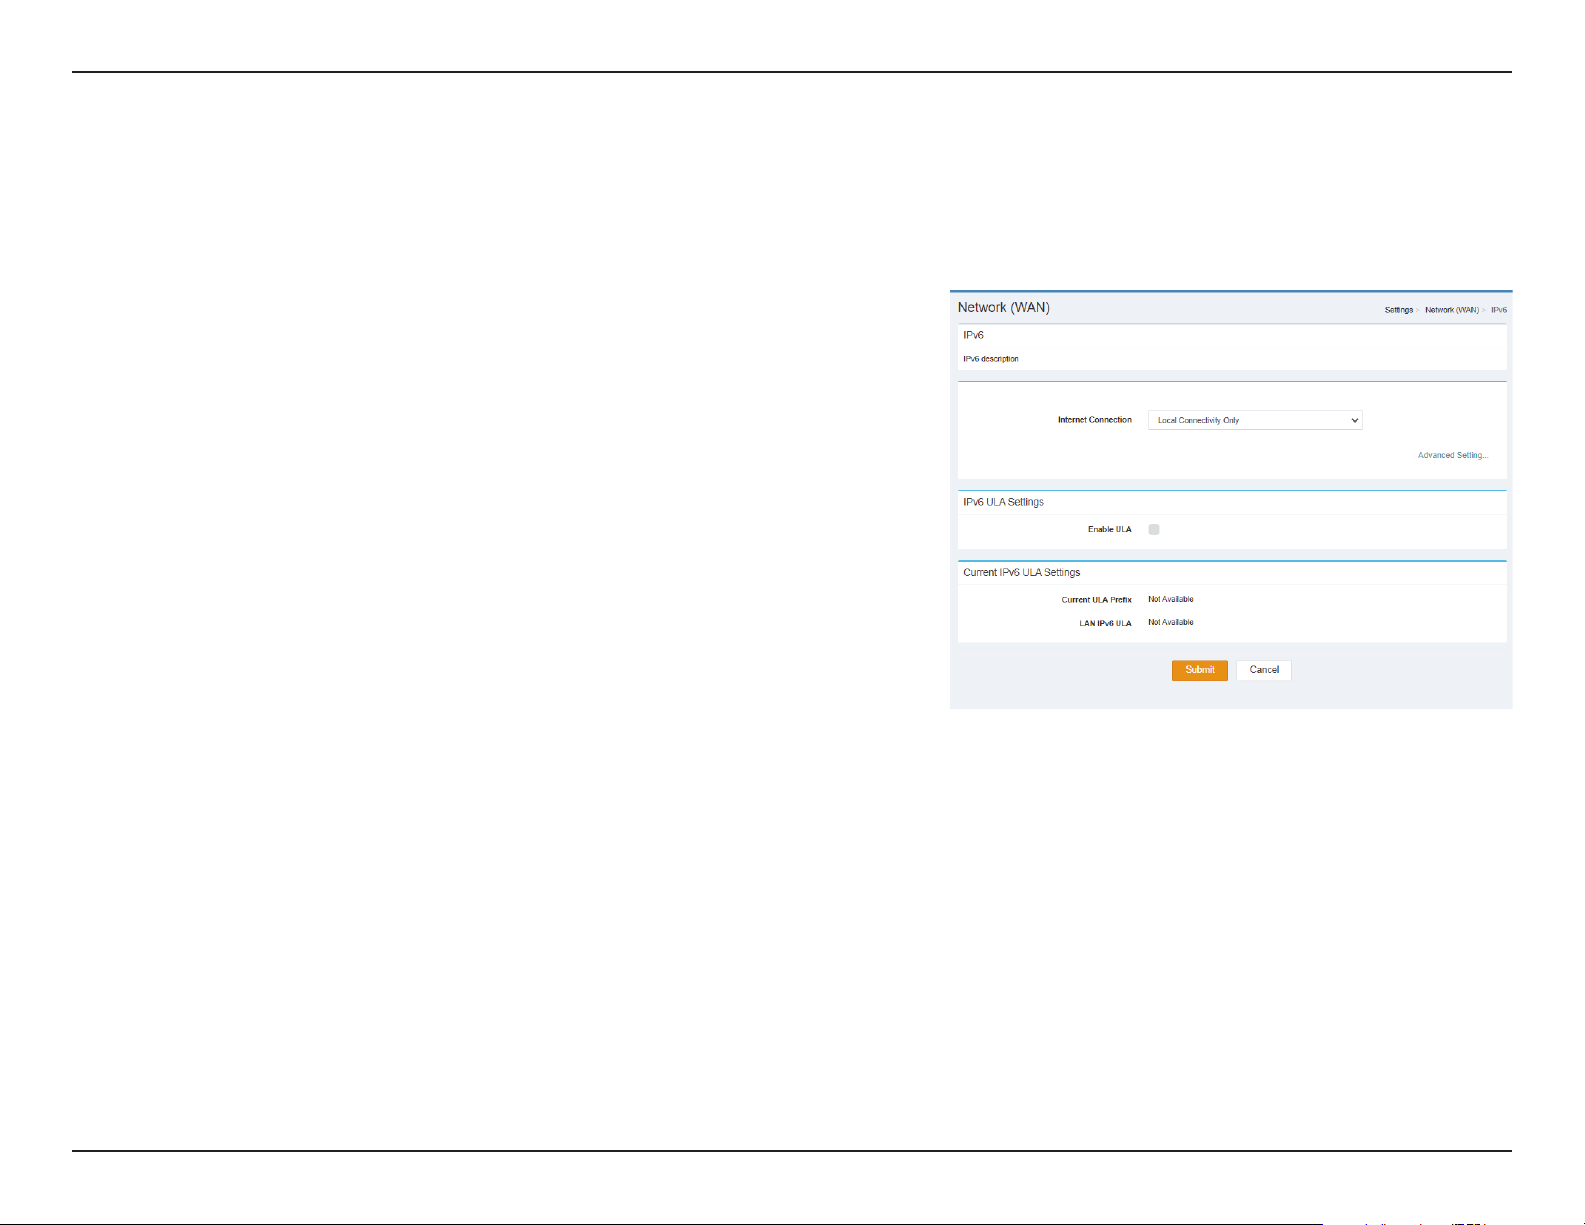Click the IPv6 ULA Settings heading
The height and width of the screenshot is (1225, 1585).
click(1003, 502)
